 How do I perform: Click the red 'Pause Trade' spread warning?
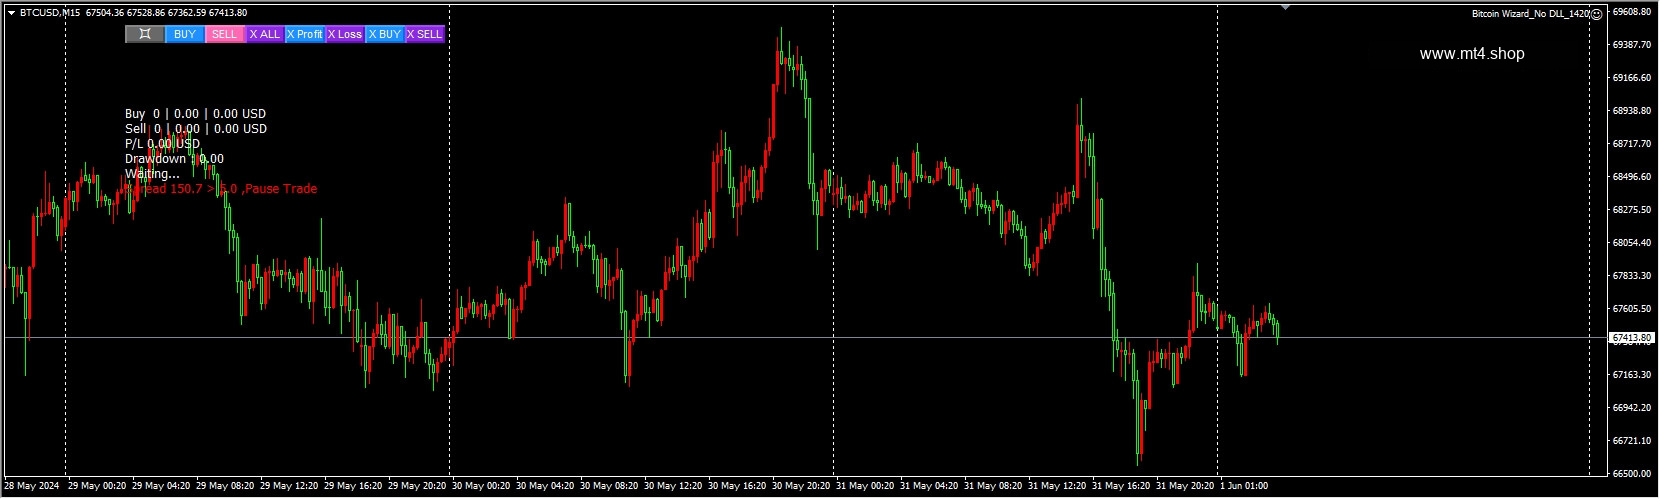tap(221, 189)
